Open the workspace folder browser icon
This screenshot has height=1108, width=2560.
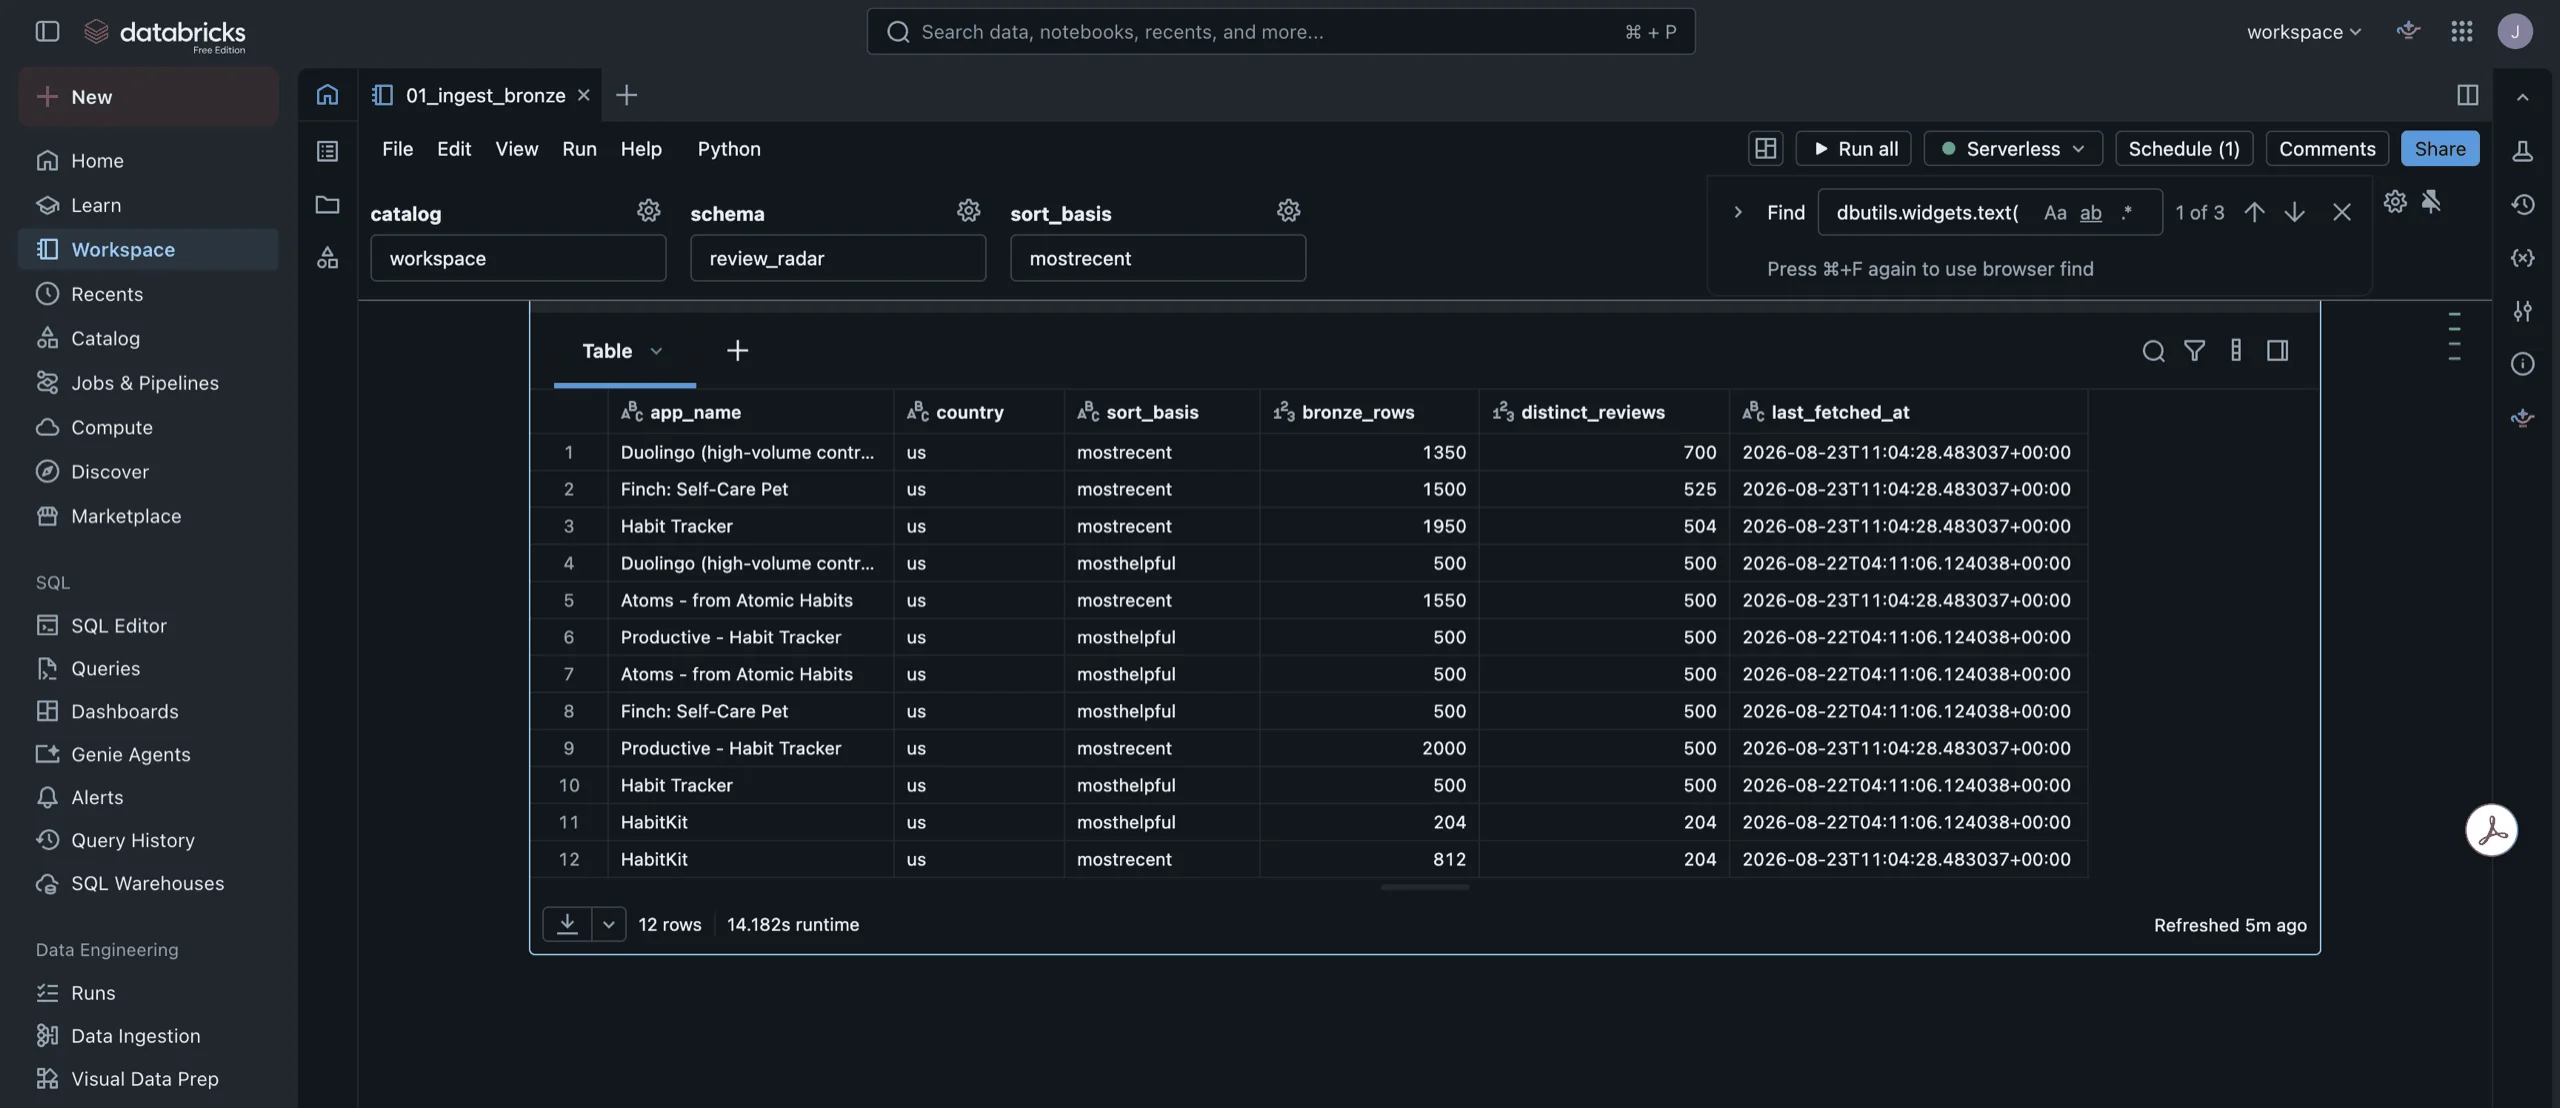[327, 204]
